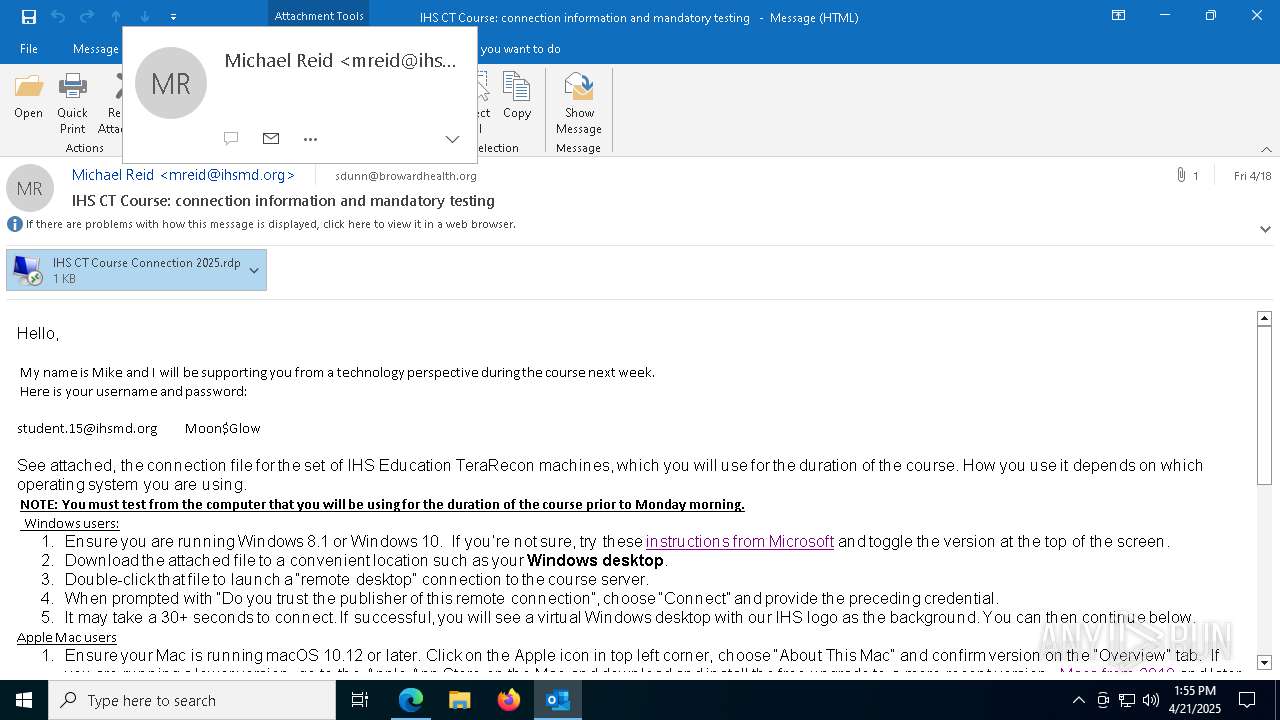
Task: Open the notification center icon
Action: coord(1246,700)
